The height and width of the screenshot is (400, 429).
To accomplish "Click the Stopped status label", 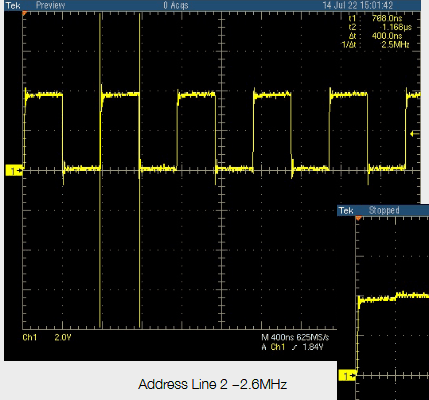I will pyautogui.click(x=384, y=211).
